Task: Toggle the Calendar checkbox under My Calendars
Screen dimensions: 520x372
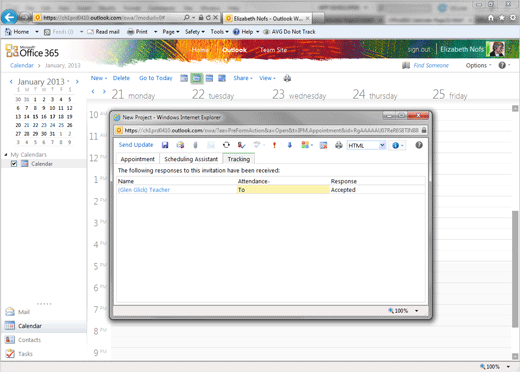Action: pos(14,164)
